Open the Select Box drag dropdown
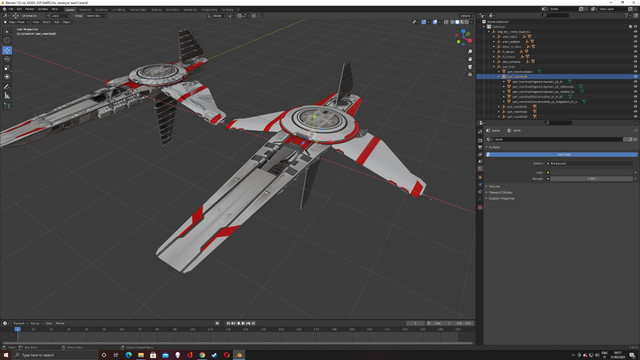Viewport: 640px width, 360px height. (96, 16)
